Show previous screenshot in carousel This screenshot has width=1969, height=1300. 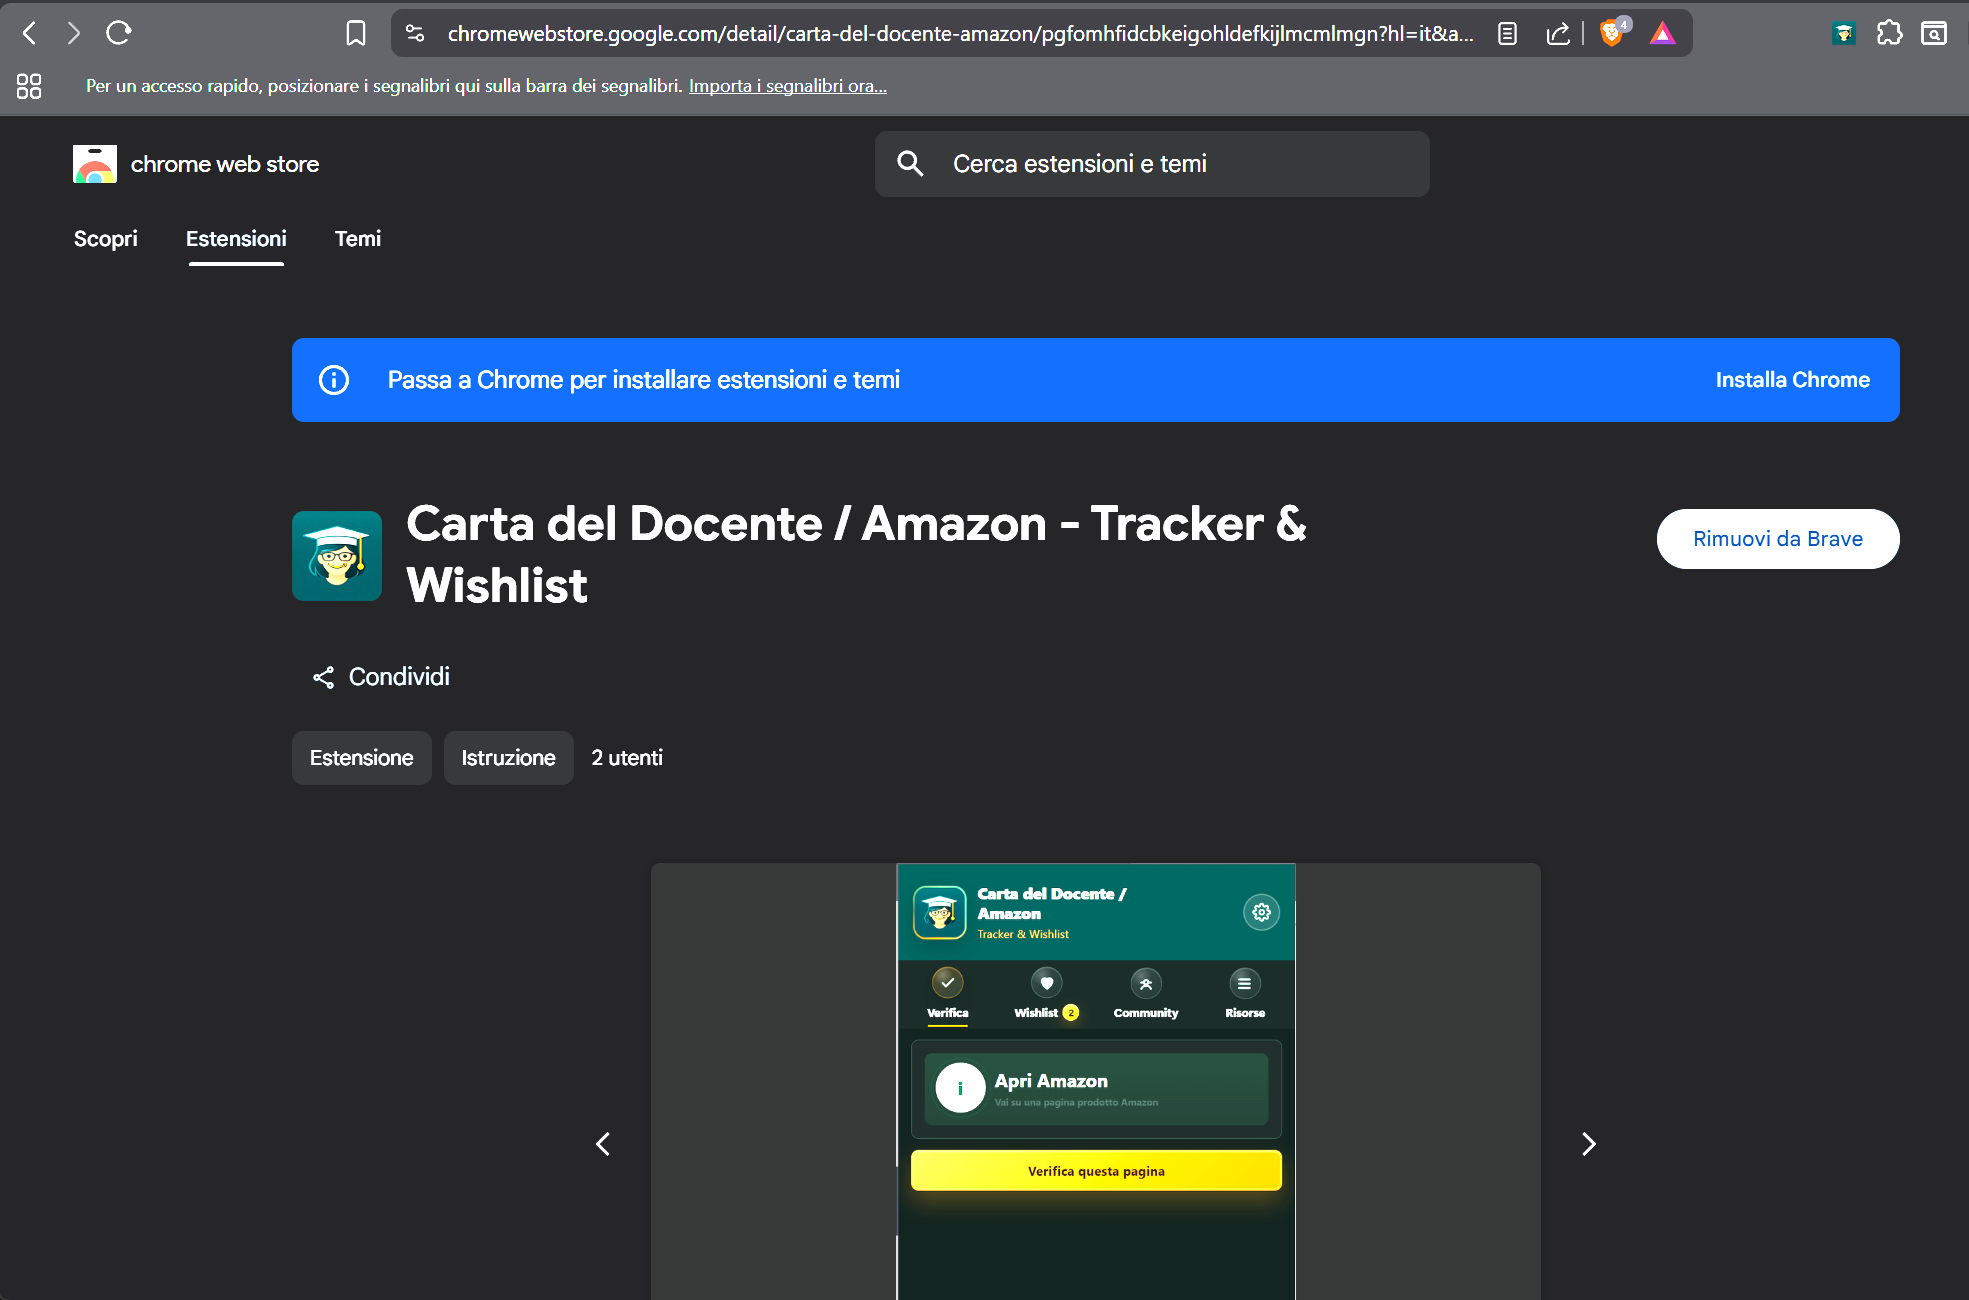[603, 1144]
